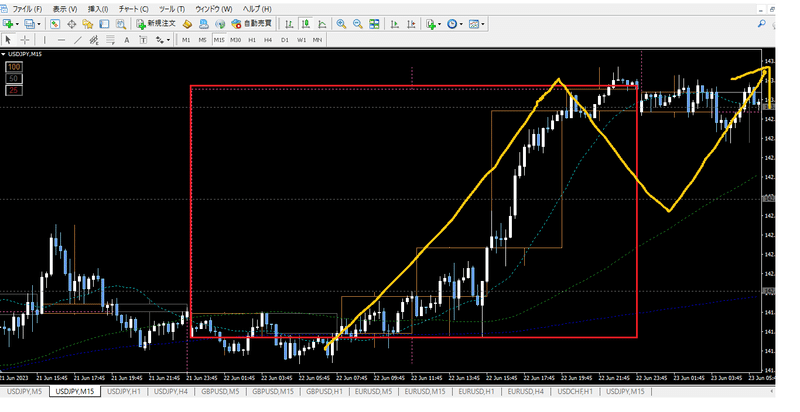This screenshot has width=800, height=412.
Task: Set timeframe to M5
Action: pos(203,40)
